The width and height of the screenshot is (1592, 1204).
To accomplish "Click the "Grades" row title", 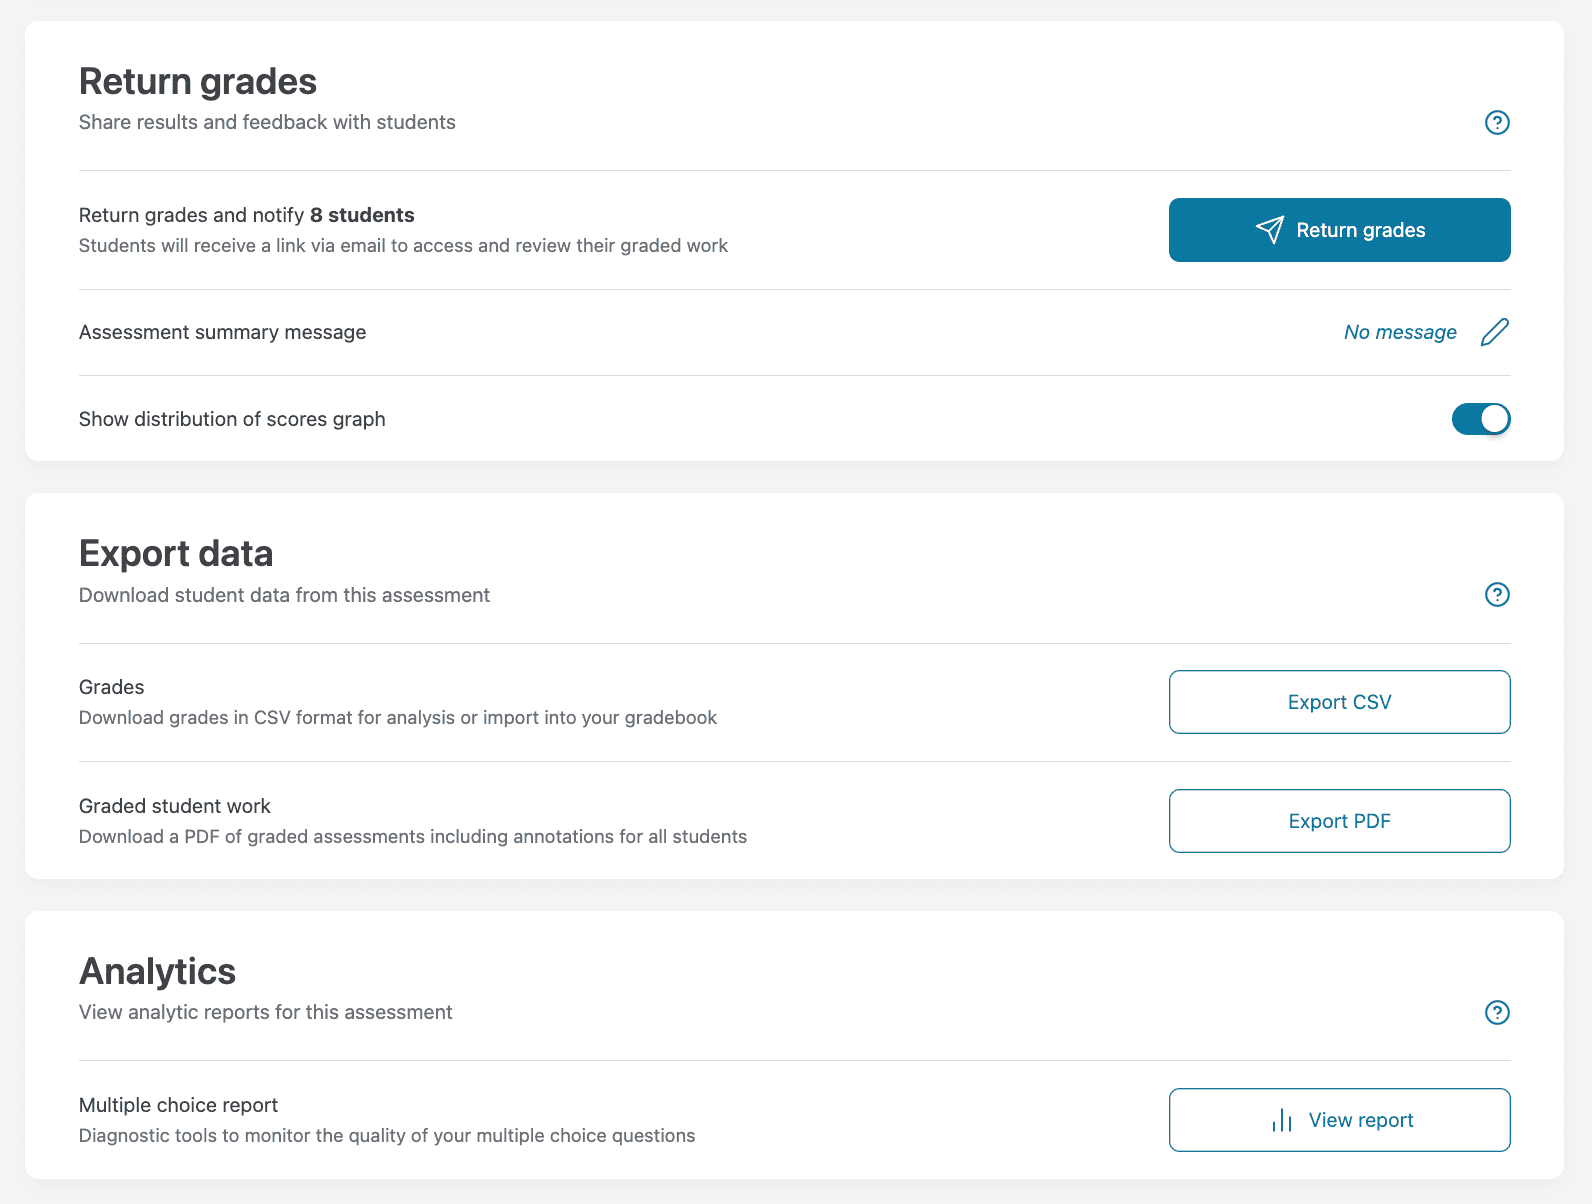I will [111, 687].
